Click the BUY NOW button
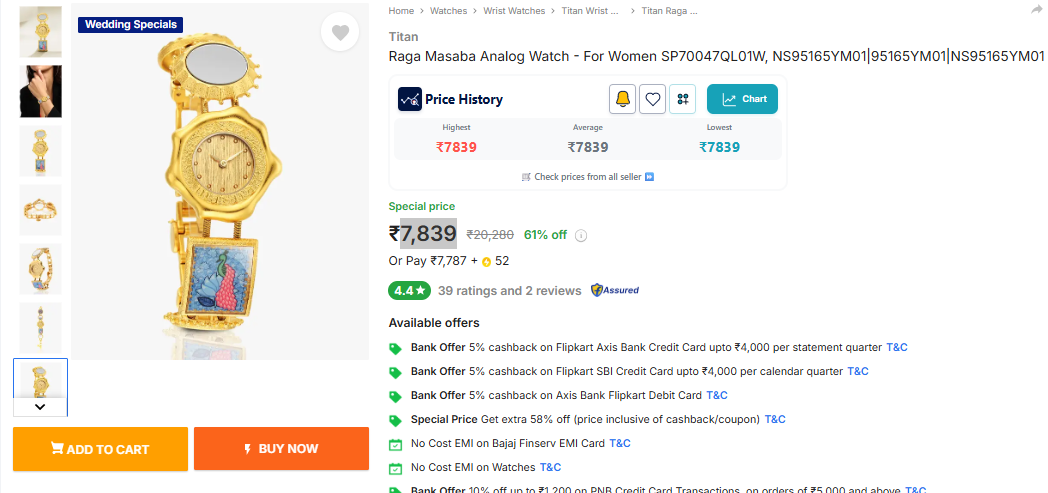Image resolution: width=1048 pixels, height=493 pixels. [x=281, y=449]
